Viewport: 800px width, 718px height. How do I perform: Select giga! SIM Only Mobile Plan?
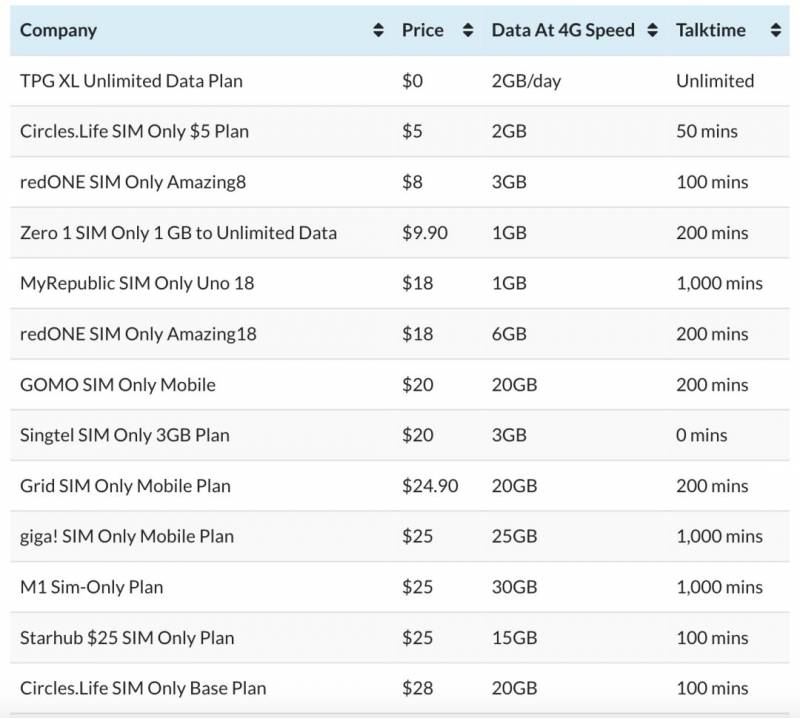(x=126, y=536)
